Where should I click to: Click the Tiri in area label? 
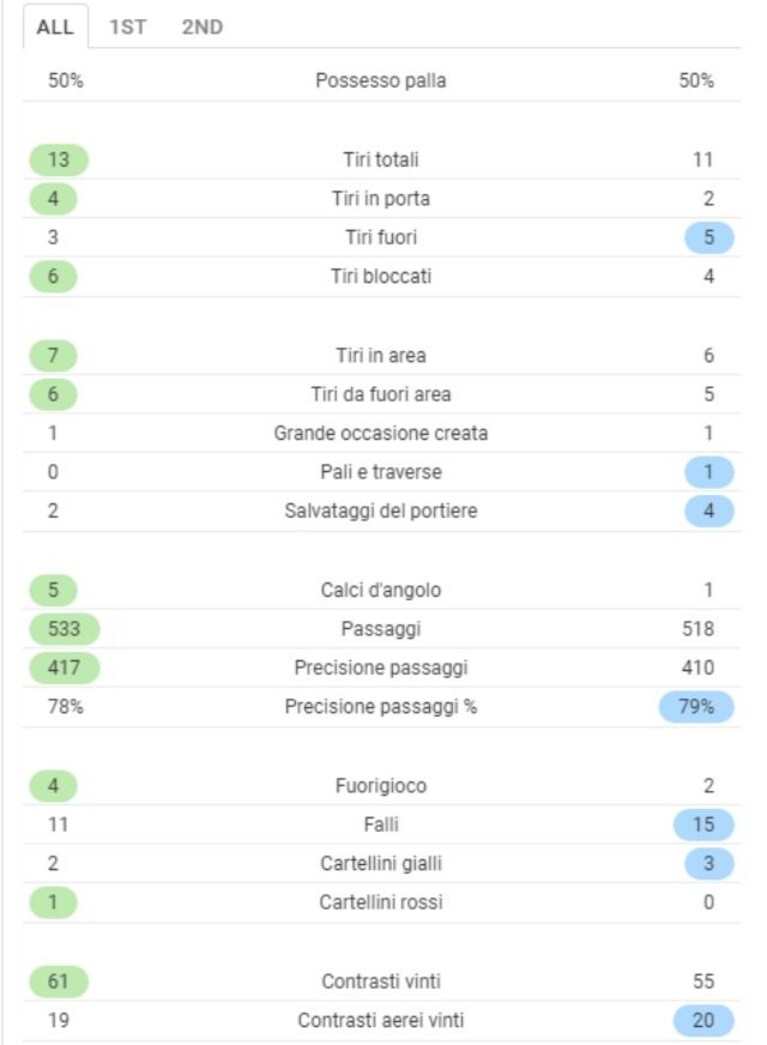click(381, 355)
